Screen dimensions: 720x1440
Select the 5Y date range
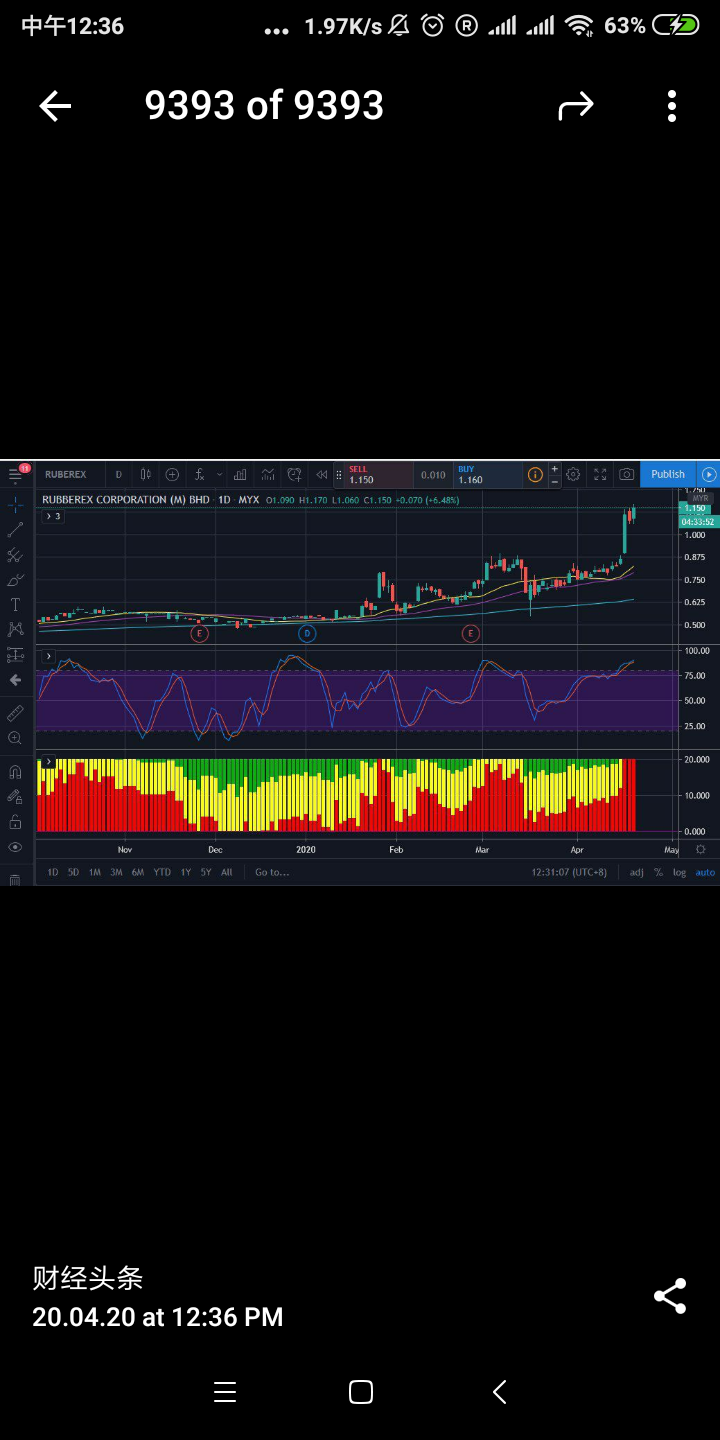(206, 872)
